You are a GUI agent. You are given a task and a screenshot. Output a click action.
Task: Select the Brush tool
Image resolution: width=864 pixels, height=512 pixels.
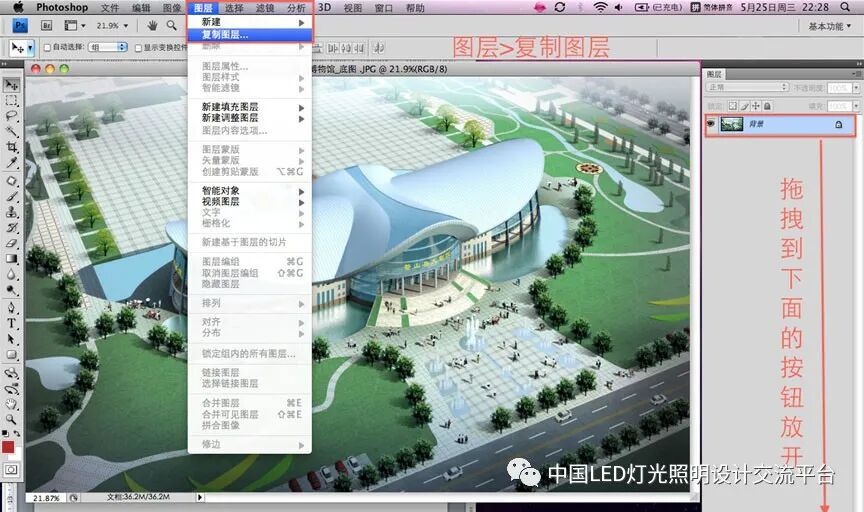click(x=12, y=197)
